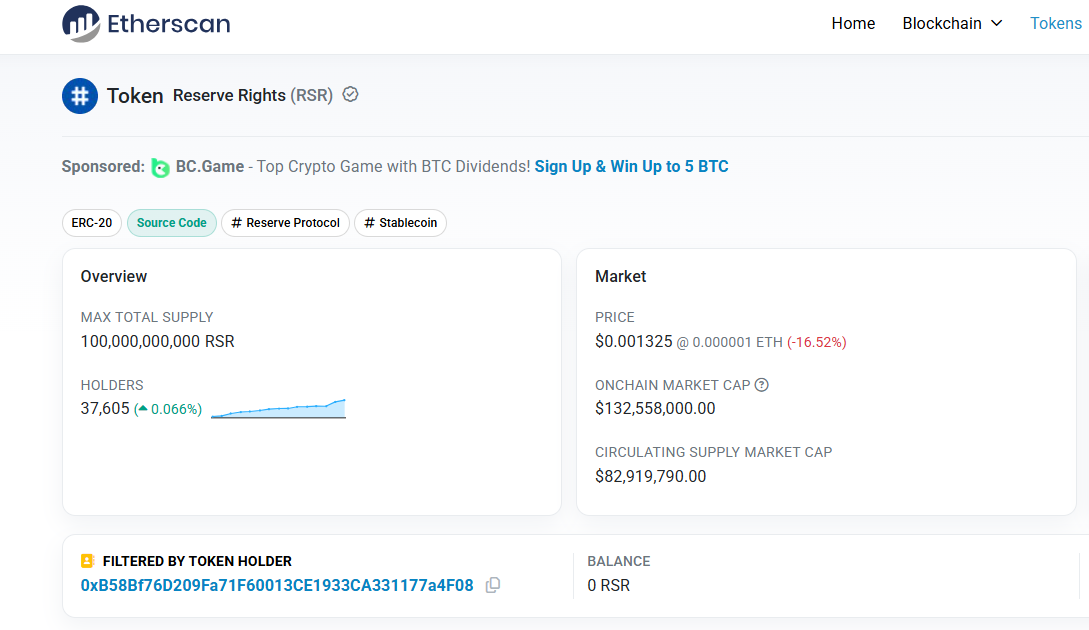Click the -16.52% price change
1089x630 pixels.
coord(817,342)
